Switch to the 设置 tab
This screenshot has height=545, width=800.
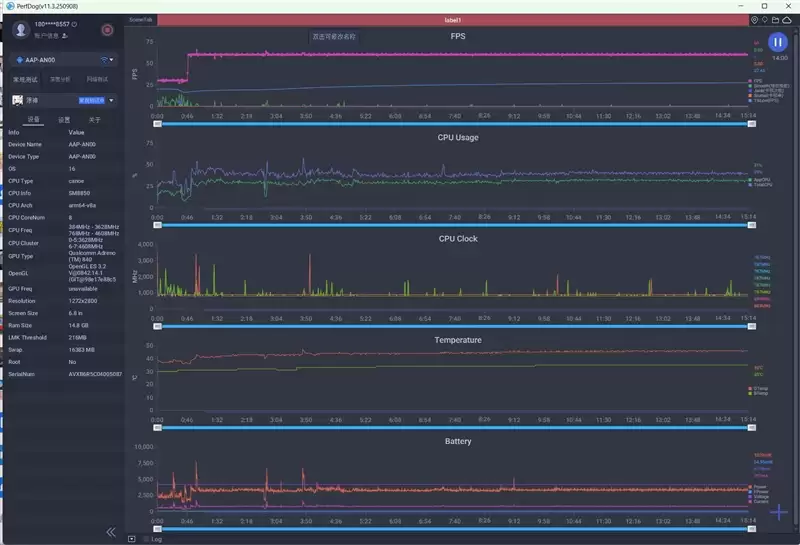(x=63, y=119)
